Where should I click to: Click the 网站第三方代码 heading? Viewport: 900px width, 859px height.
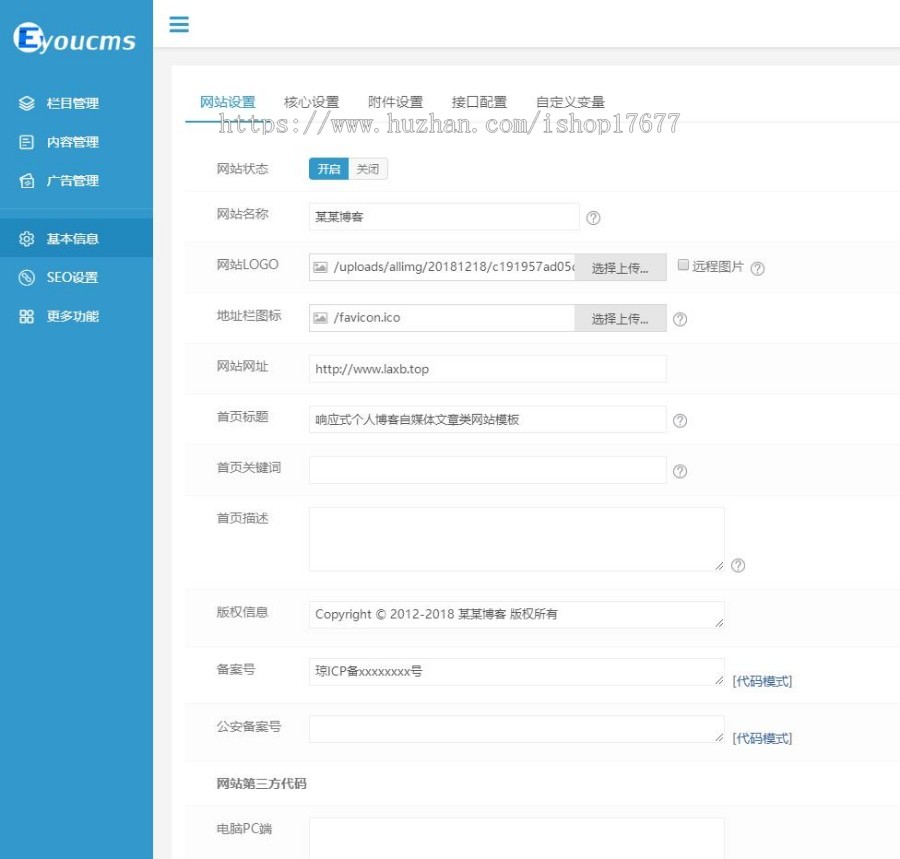pos(261,783)
